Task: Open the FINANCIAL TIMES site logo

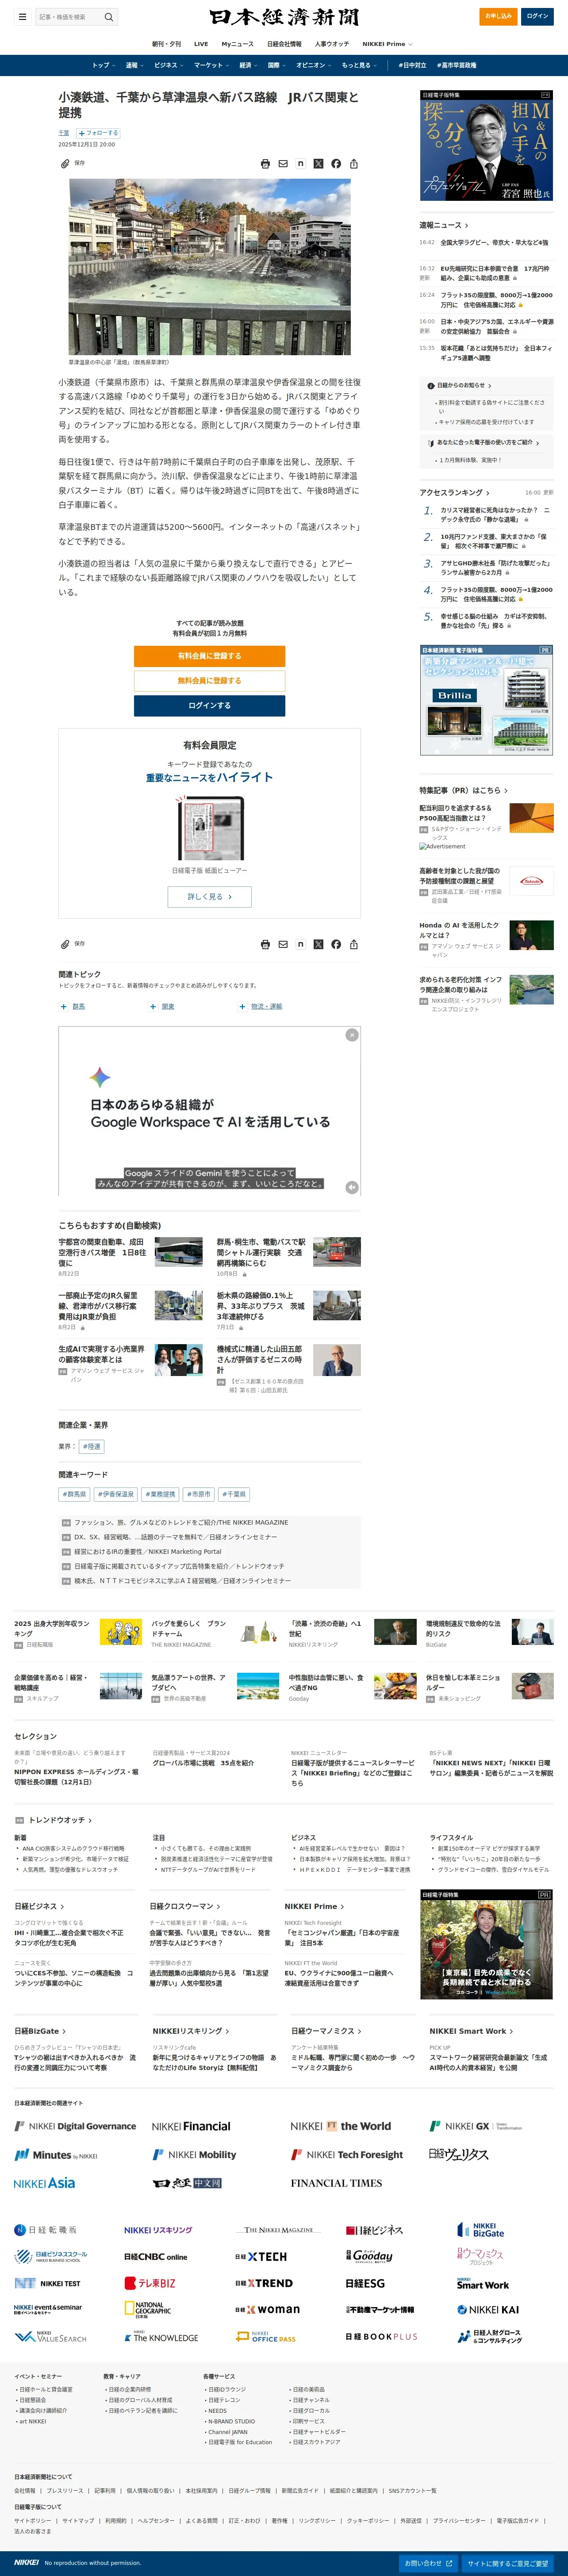Action: click(336, 2183)
